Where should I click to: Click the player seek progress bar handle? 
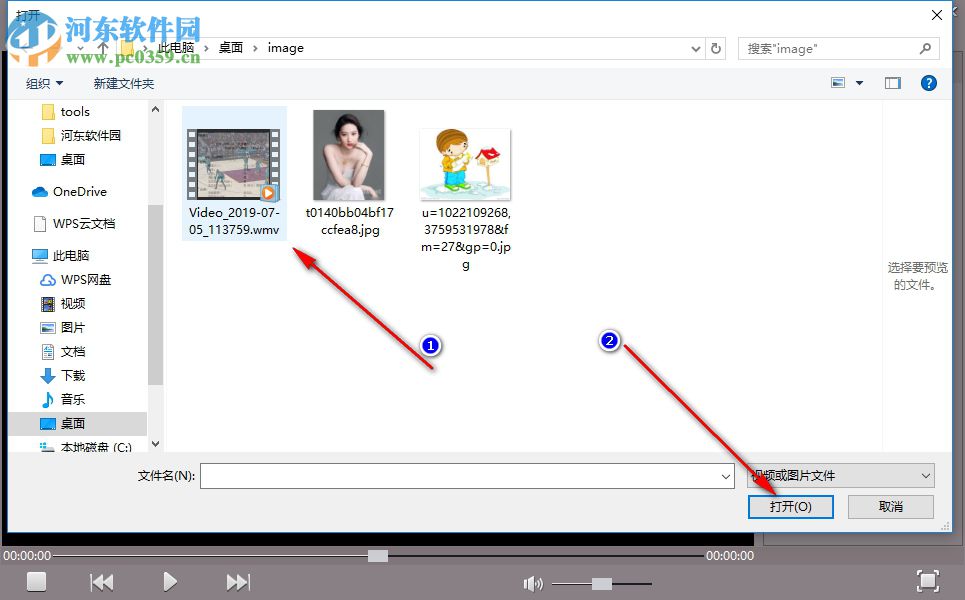(378, 556)
